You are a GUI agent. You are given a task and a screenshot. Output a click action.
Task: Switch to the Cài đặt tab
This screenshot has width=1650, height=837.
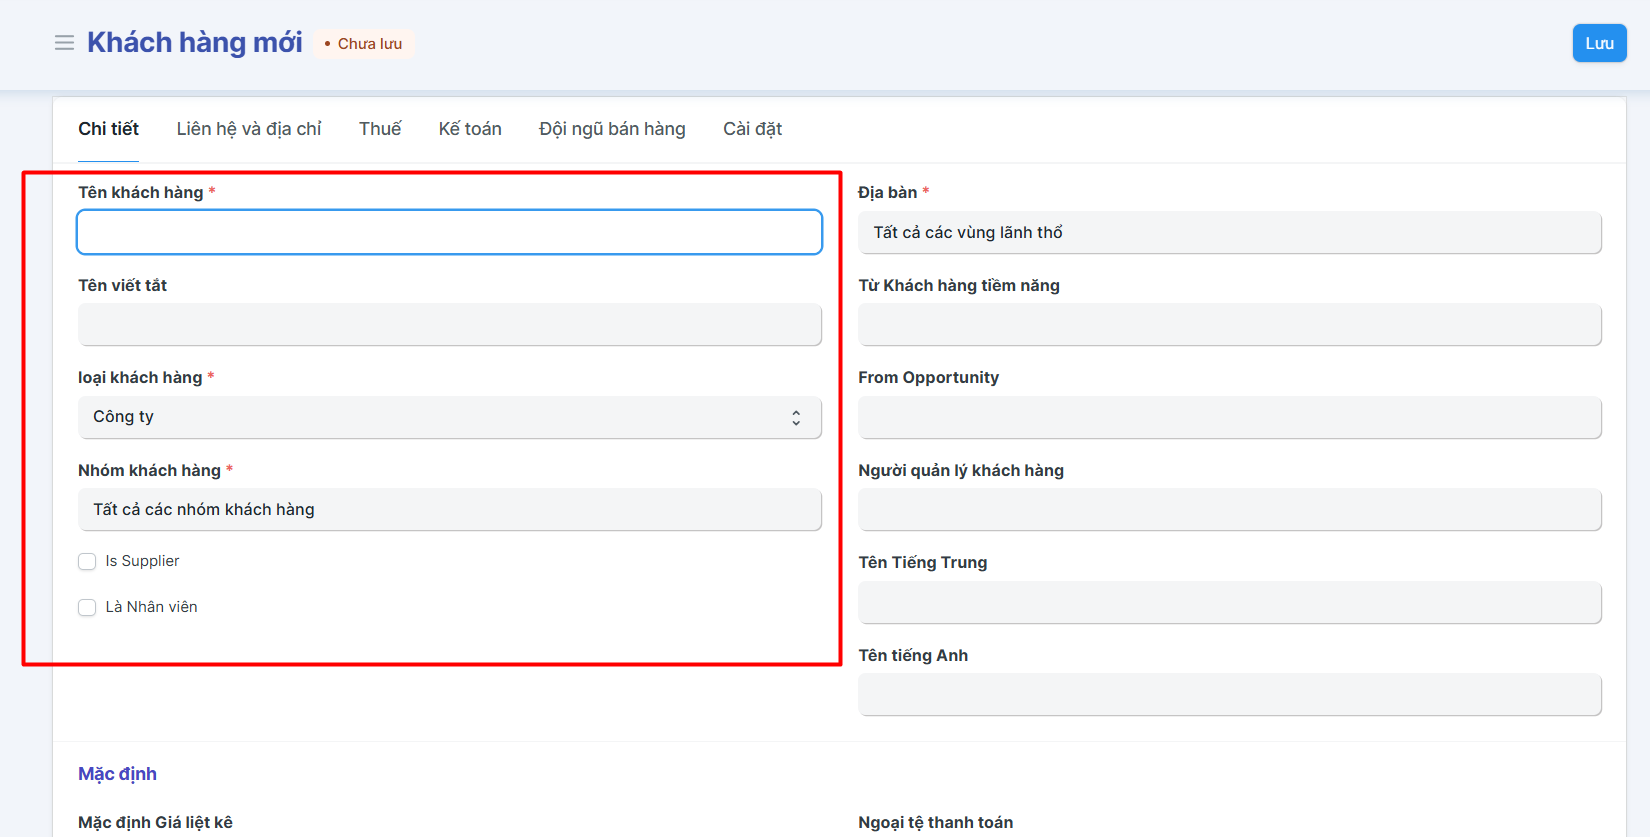pos(752,129)
